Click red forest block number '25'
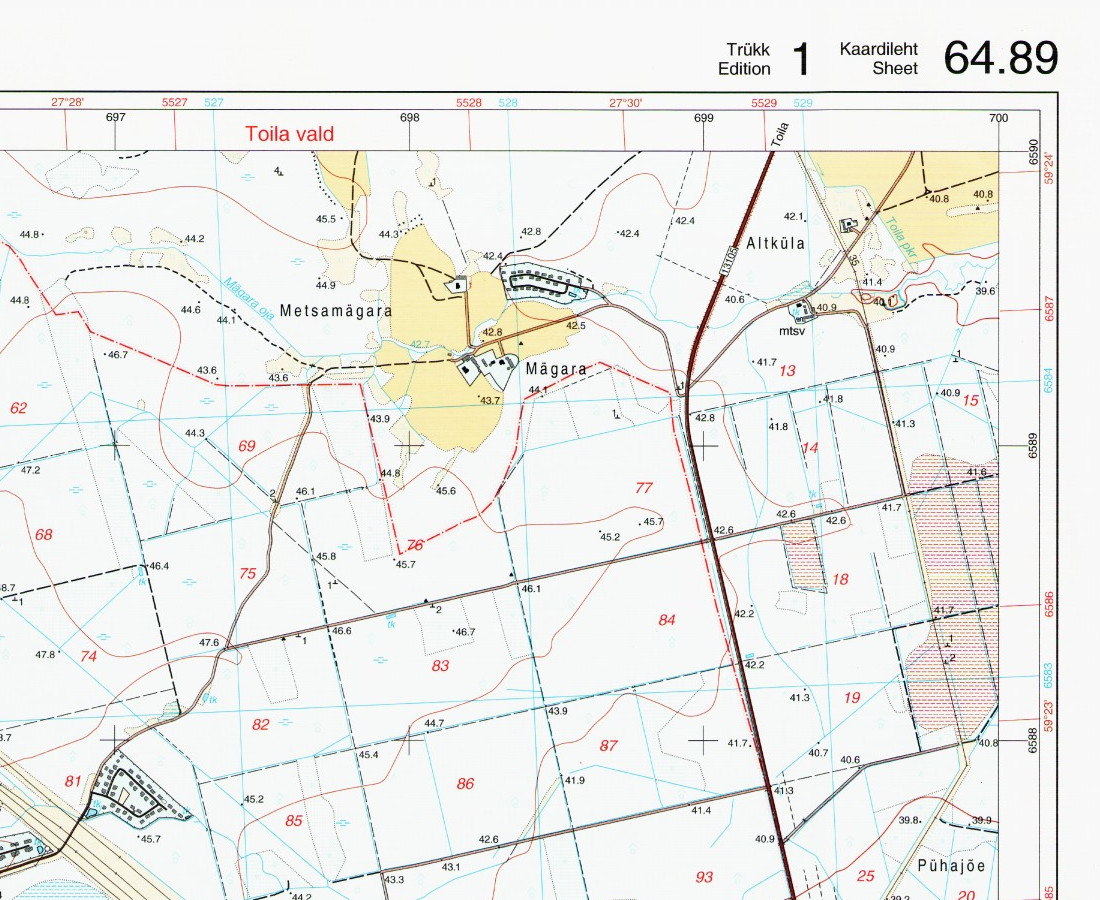The width and height of the screenshot is (1100, 900). pyautogui.click(x=866, y=875)
